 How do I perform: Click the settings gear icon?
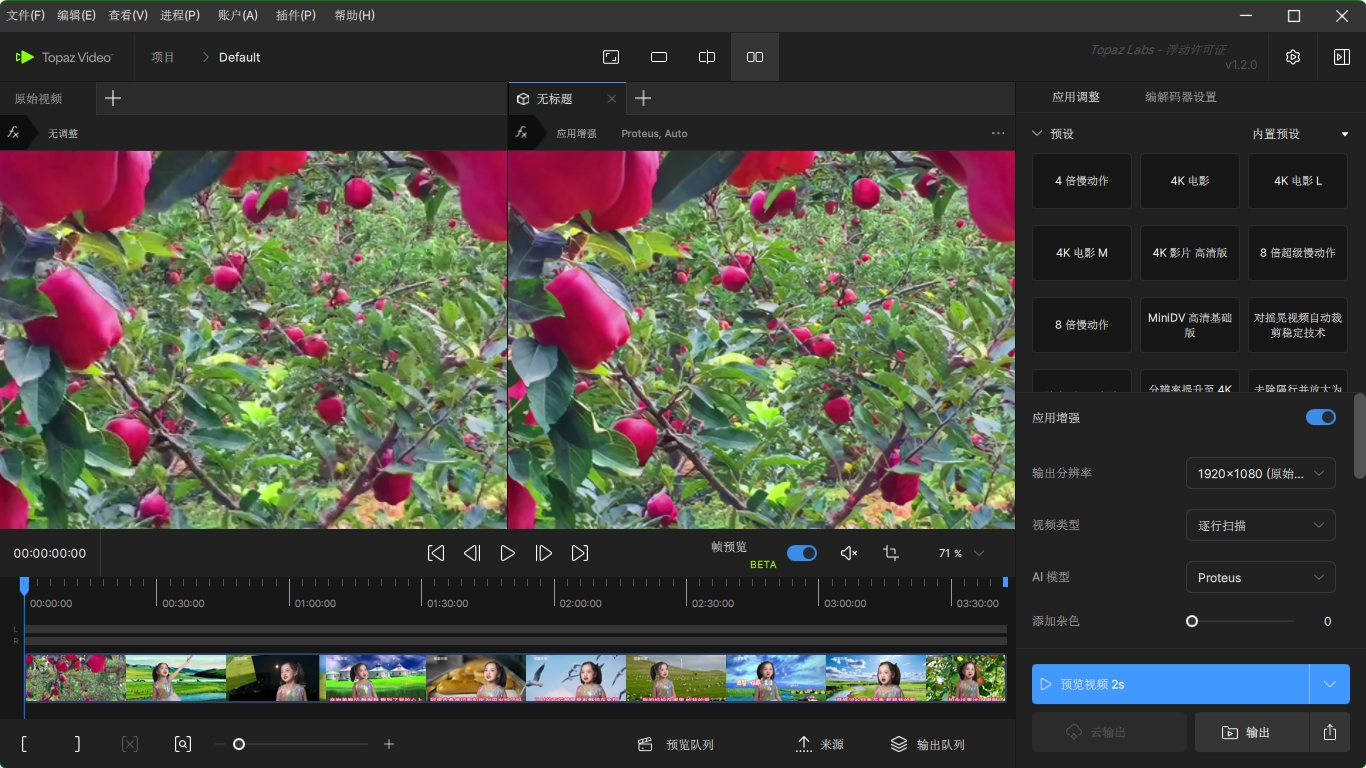point(1293,57)
